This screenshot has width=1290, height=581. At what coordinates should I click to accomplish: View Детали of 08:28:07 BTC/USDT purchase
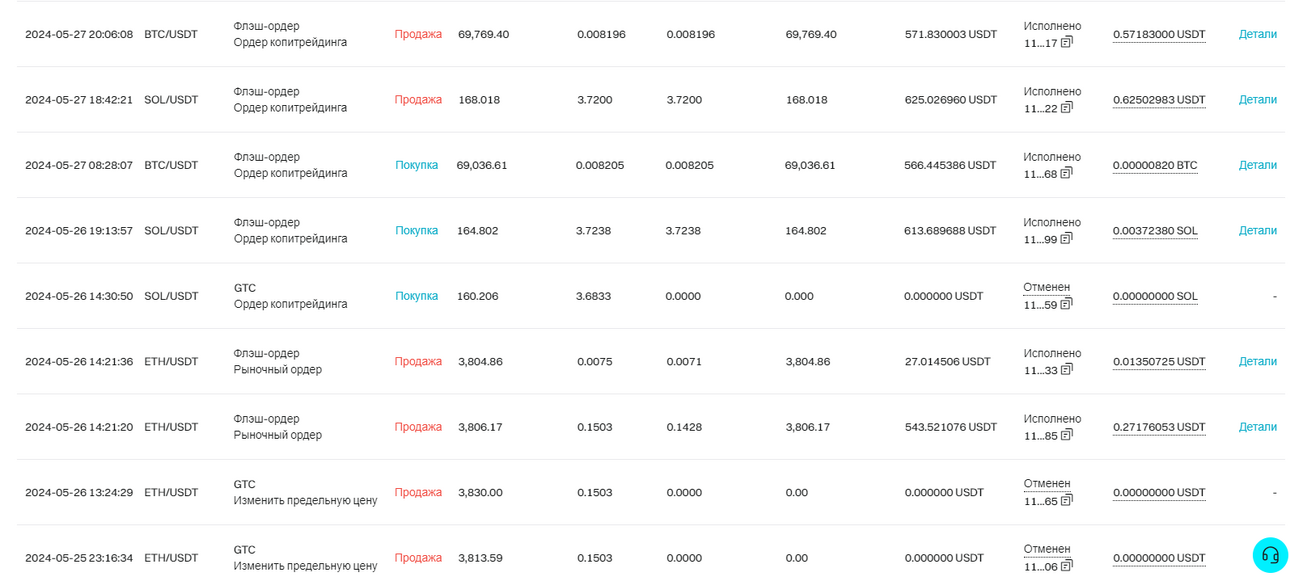1257,165
